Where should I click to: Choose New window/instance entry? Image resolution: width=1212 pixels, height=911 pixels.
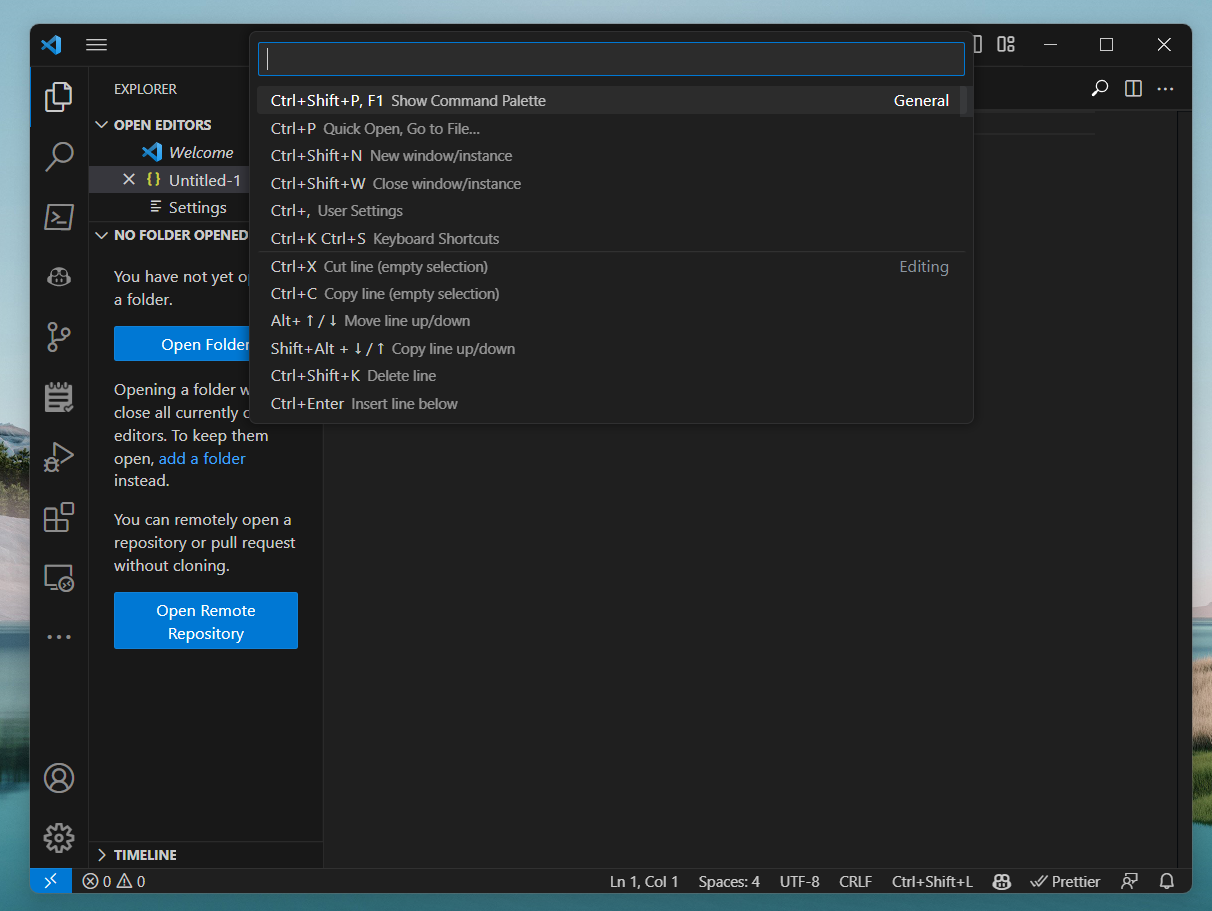click(609, 155)
